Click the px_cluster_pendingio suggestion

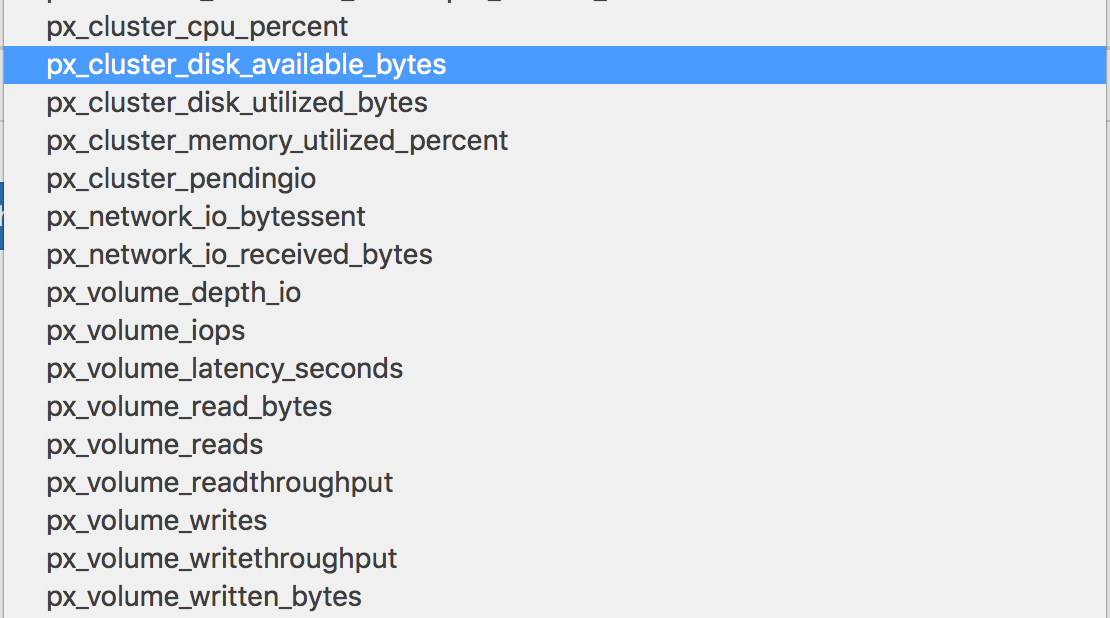click(x=182, y=178)
